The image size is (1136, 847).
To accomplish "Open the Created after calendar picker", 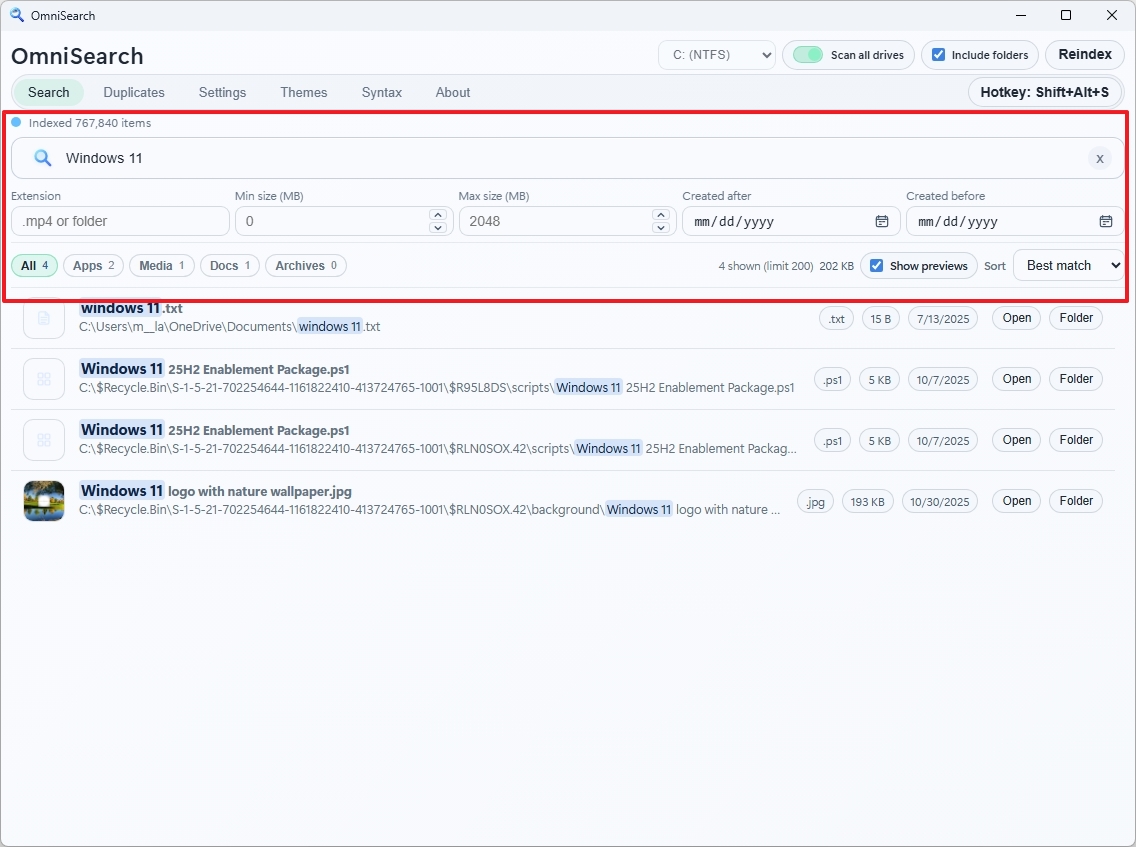I will (x=881, y=221).
